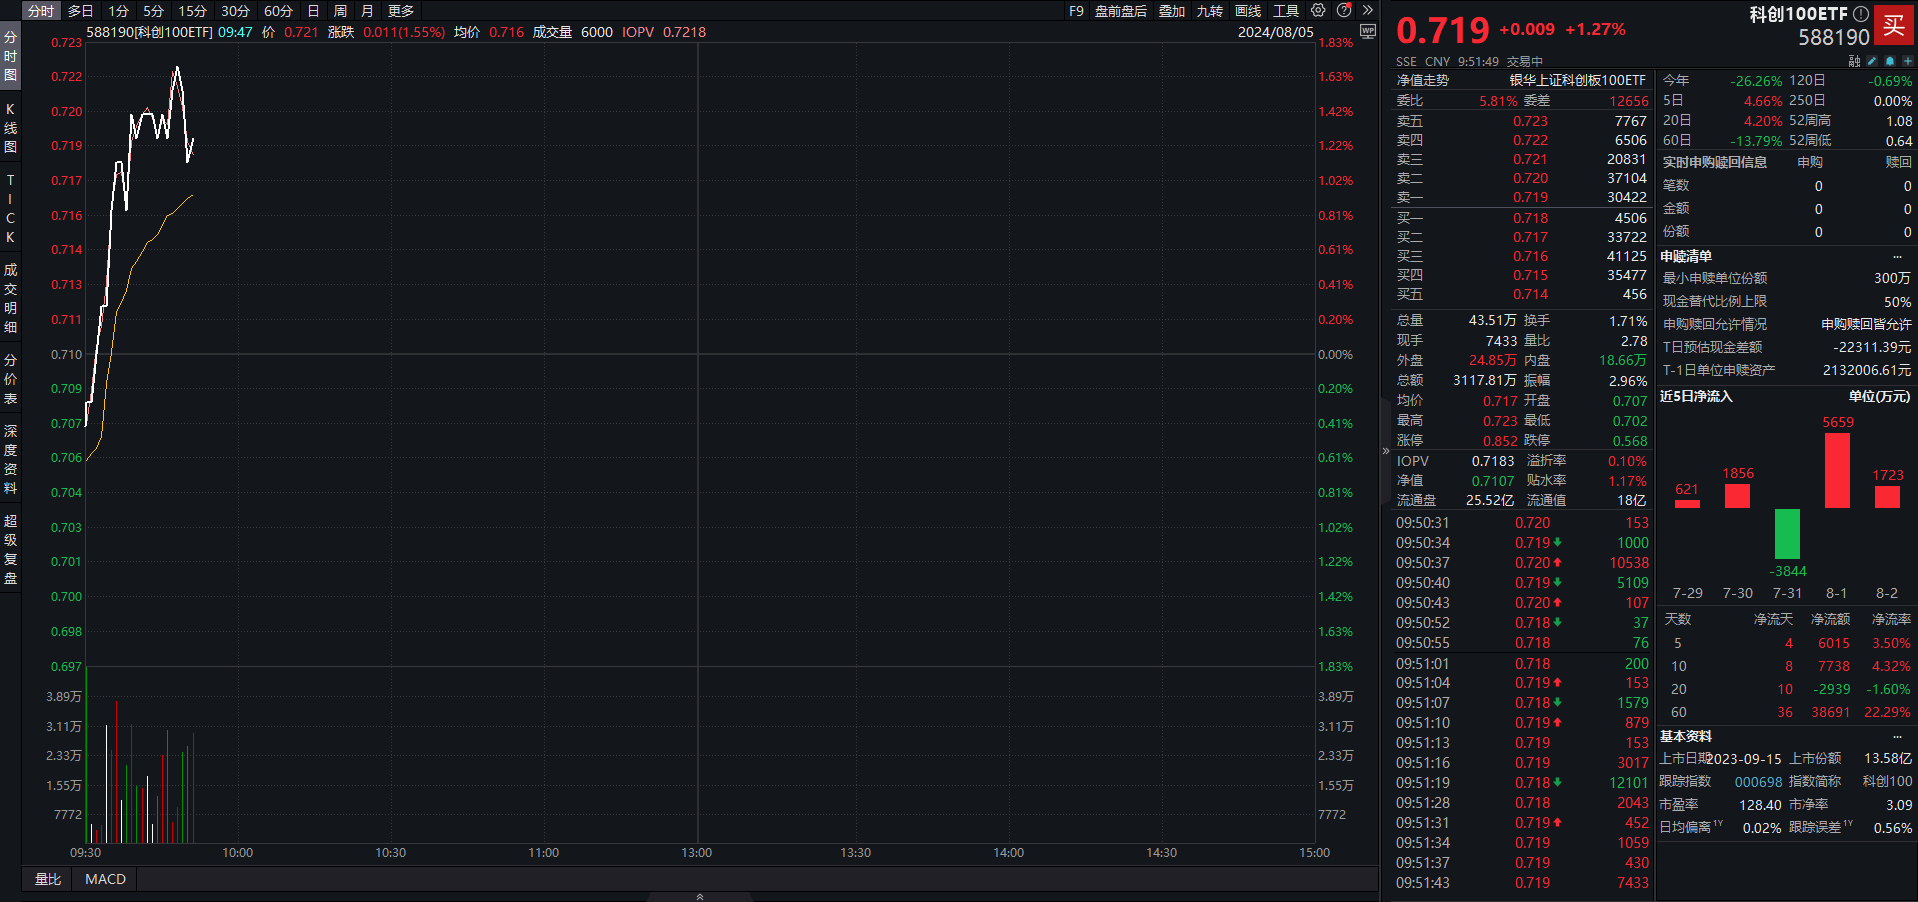The height and width of the screenshot is (902, 1918).
Task: Click the F9 quick info button
Action: point(1075,11)
